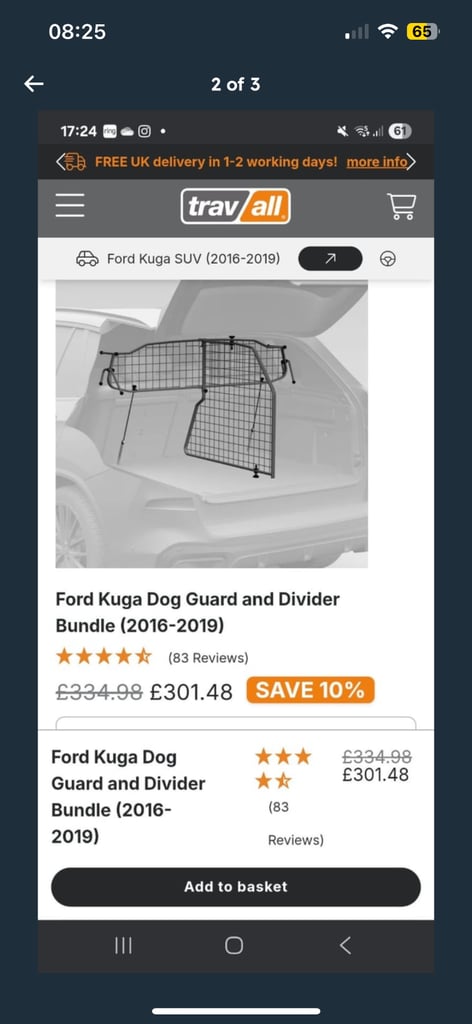This screenshot has height=1024, width=472.
Task: Tap the car icon beside Ford Kuga SUV
Action: click(x=87, y=259)
